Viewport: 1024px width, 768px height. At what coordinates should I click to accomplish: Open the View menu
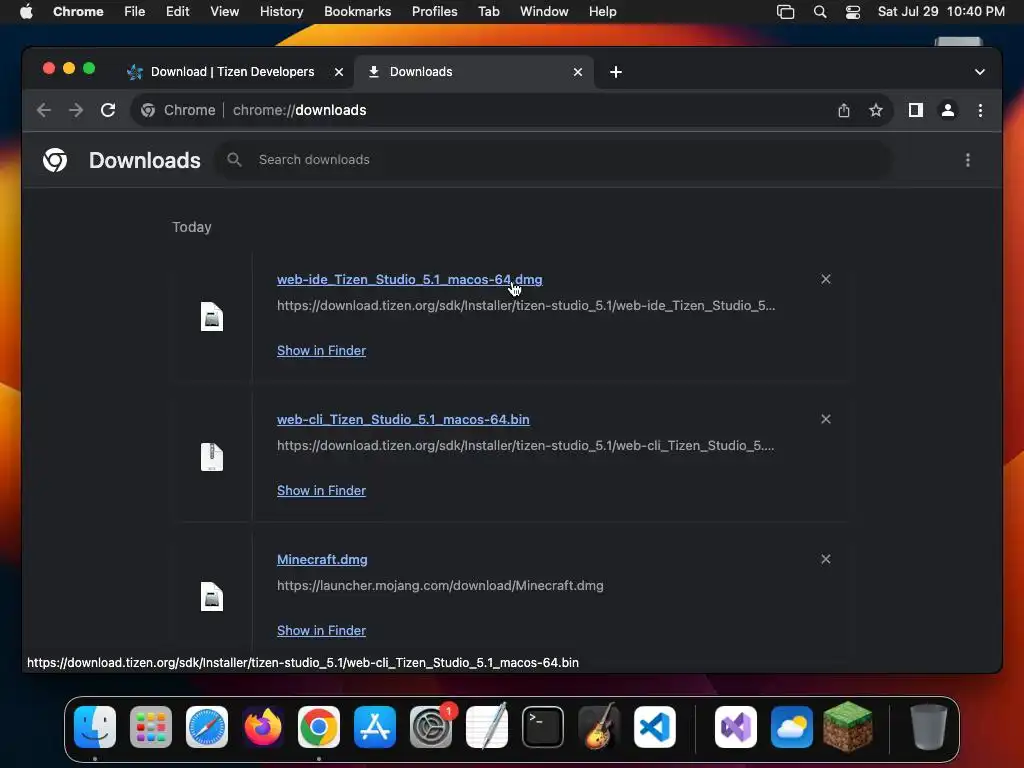tap(224, 12)
